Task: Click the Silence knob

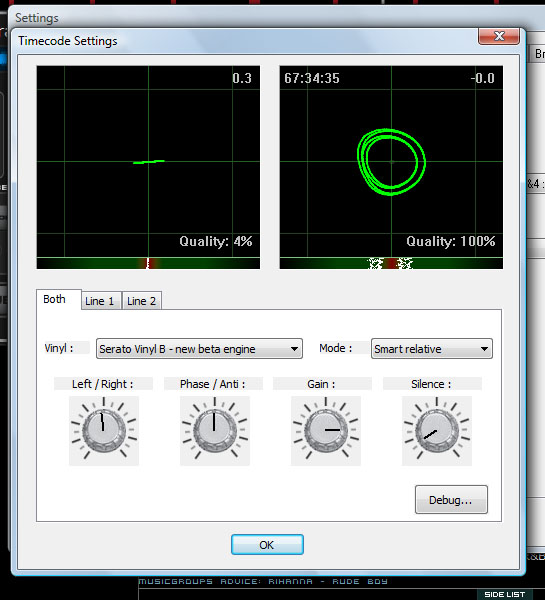Action: click(437, 431)
